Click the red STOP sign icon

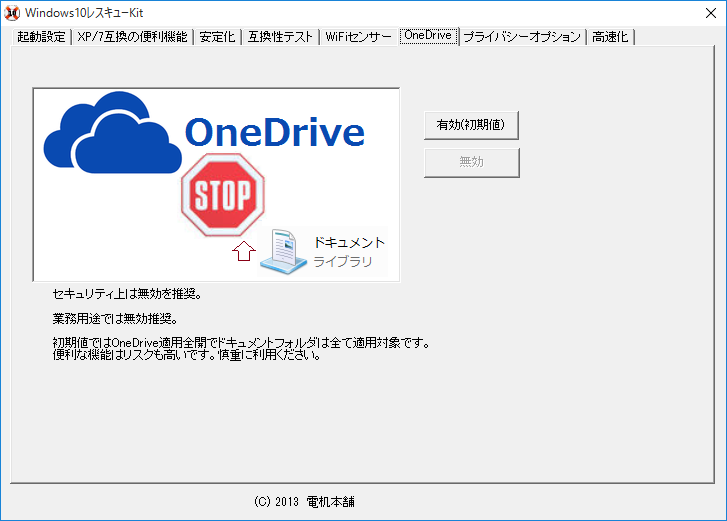(x=222, y=195)
